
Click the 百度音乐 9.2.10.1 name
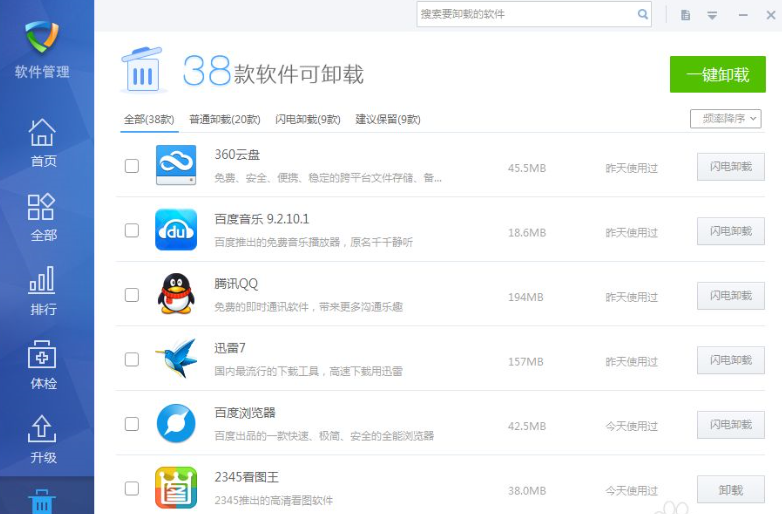pos(262,219)
